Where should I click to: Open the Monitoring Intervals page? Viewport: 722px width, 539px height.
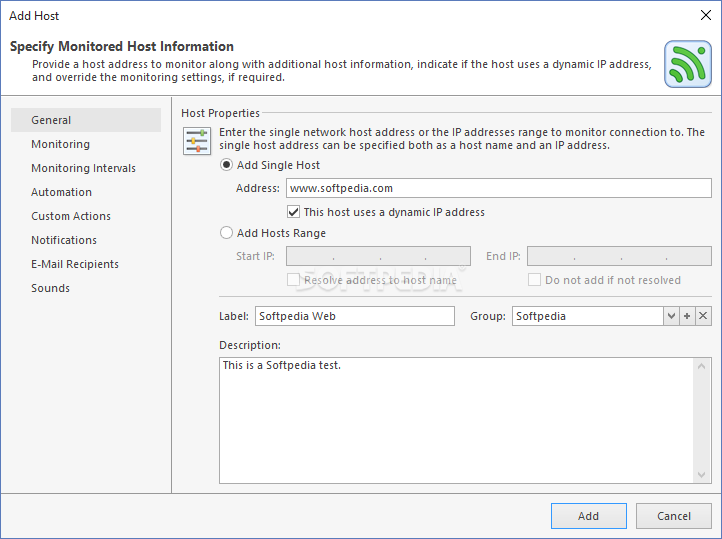pyautogui.click(x=86, y=168)
